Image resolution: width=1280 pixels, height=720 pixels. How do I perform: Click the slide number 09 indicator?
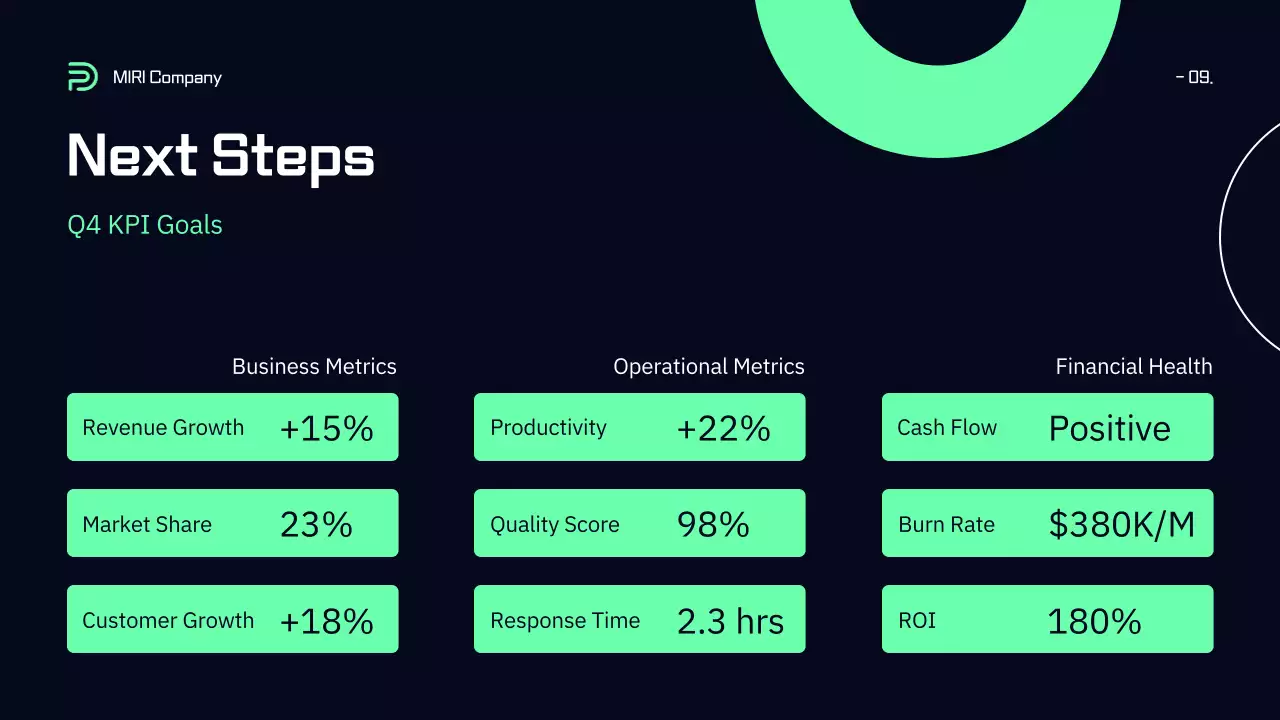1195,77
